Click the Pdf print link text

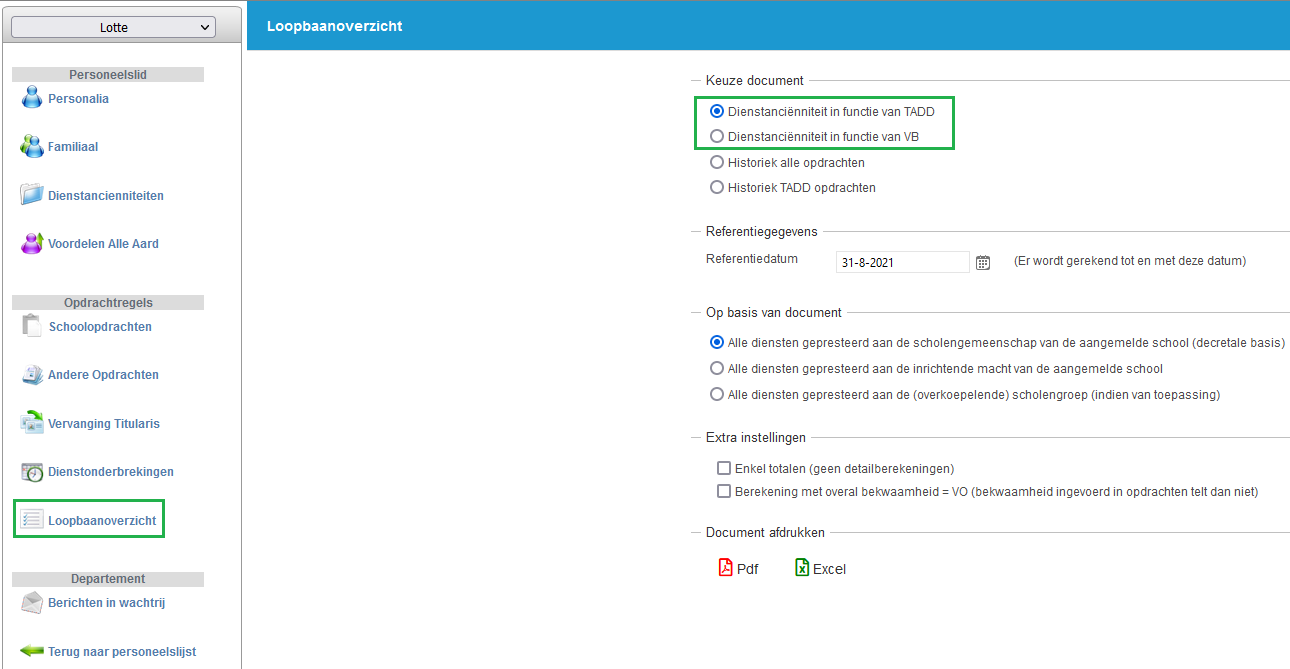(x=748, y=569)
